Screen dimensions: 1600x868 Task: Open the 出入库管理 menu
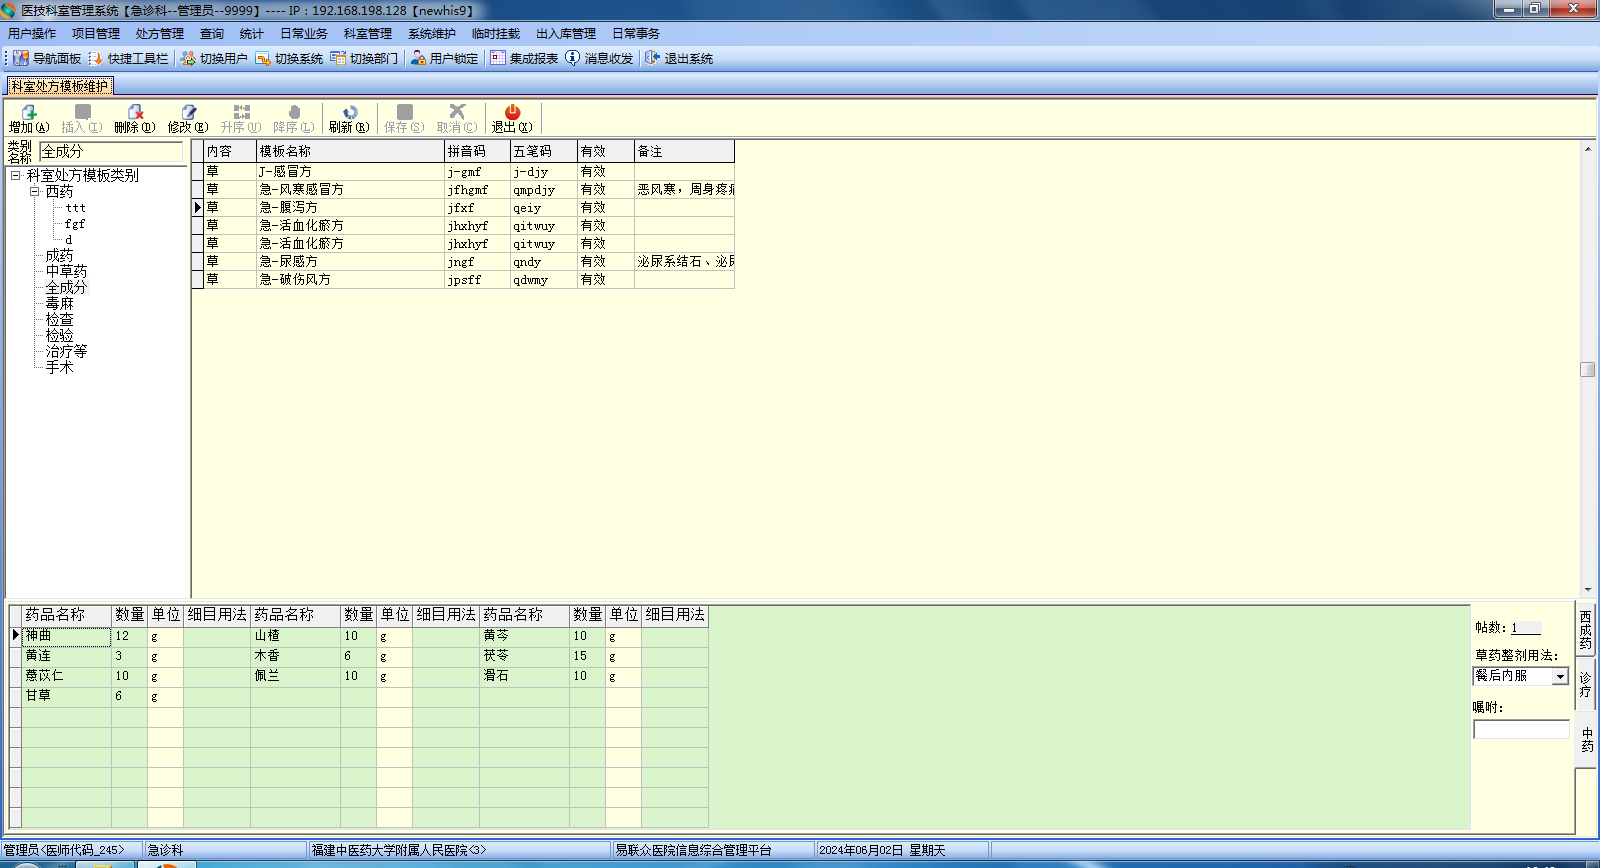[566, 34]
